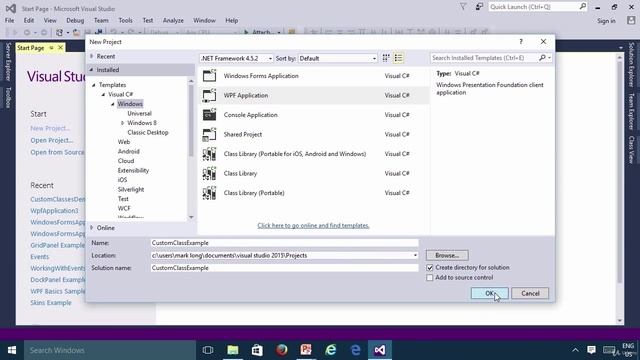Select the Universal tree item
640x360 pixels.
pyautogui.click(x=140, y=113)
